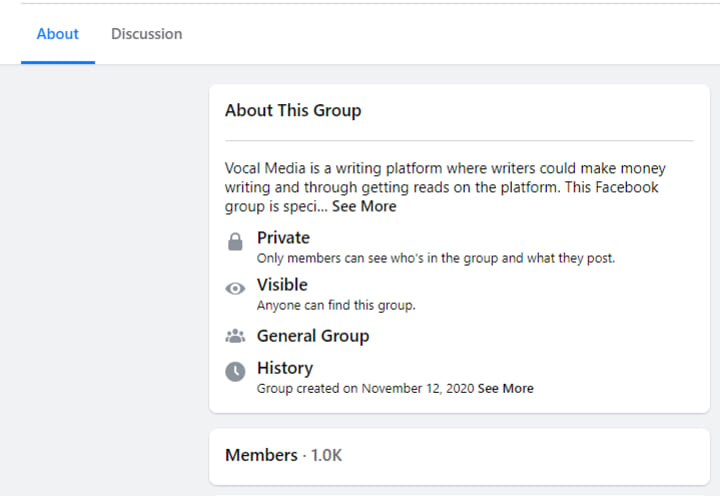Click the Visible eye icon
Image resolution: width=720 pixels, height=496 pixels.
coord(235,289)
